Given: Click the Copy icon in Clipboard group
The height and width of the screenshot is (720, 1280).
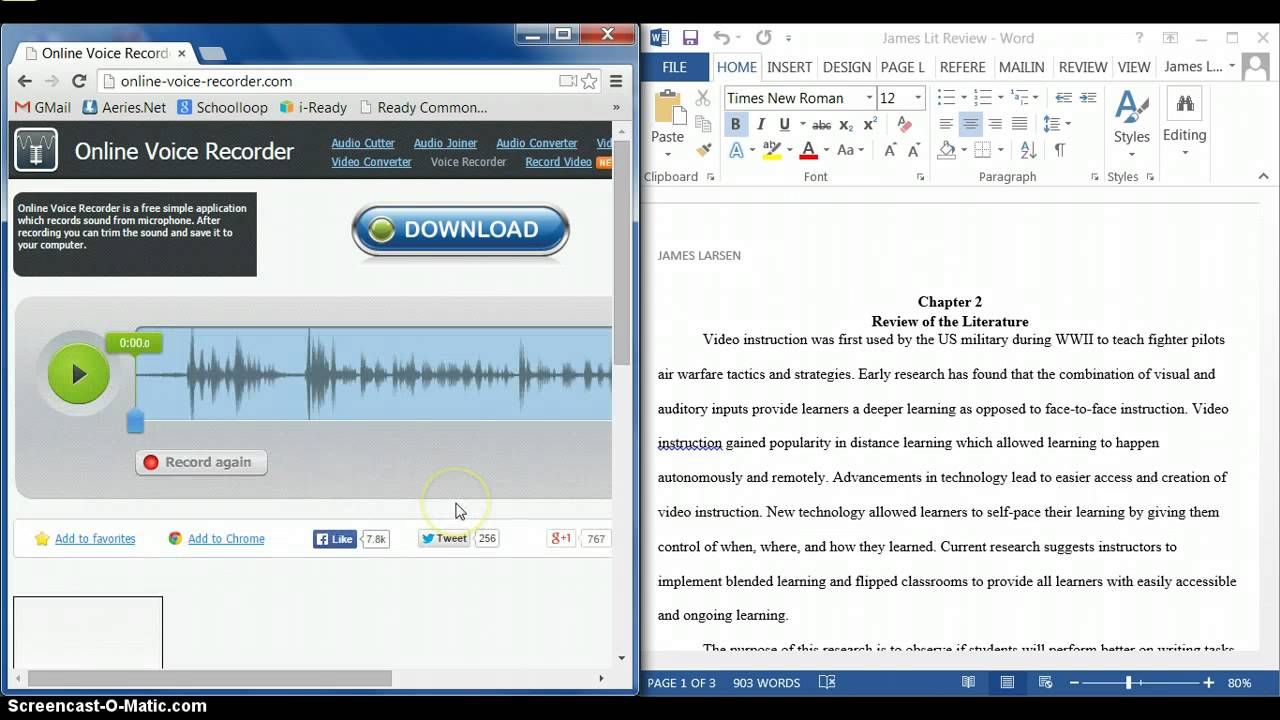Looking at the screenshot, I should (703, 123).
